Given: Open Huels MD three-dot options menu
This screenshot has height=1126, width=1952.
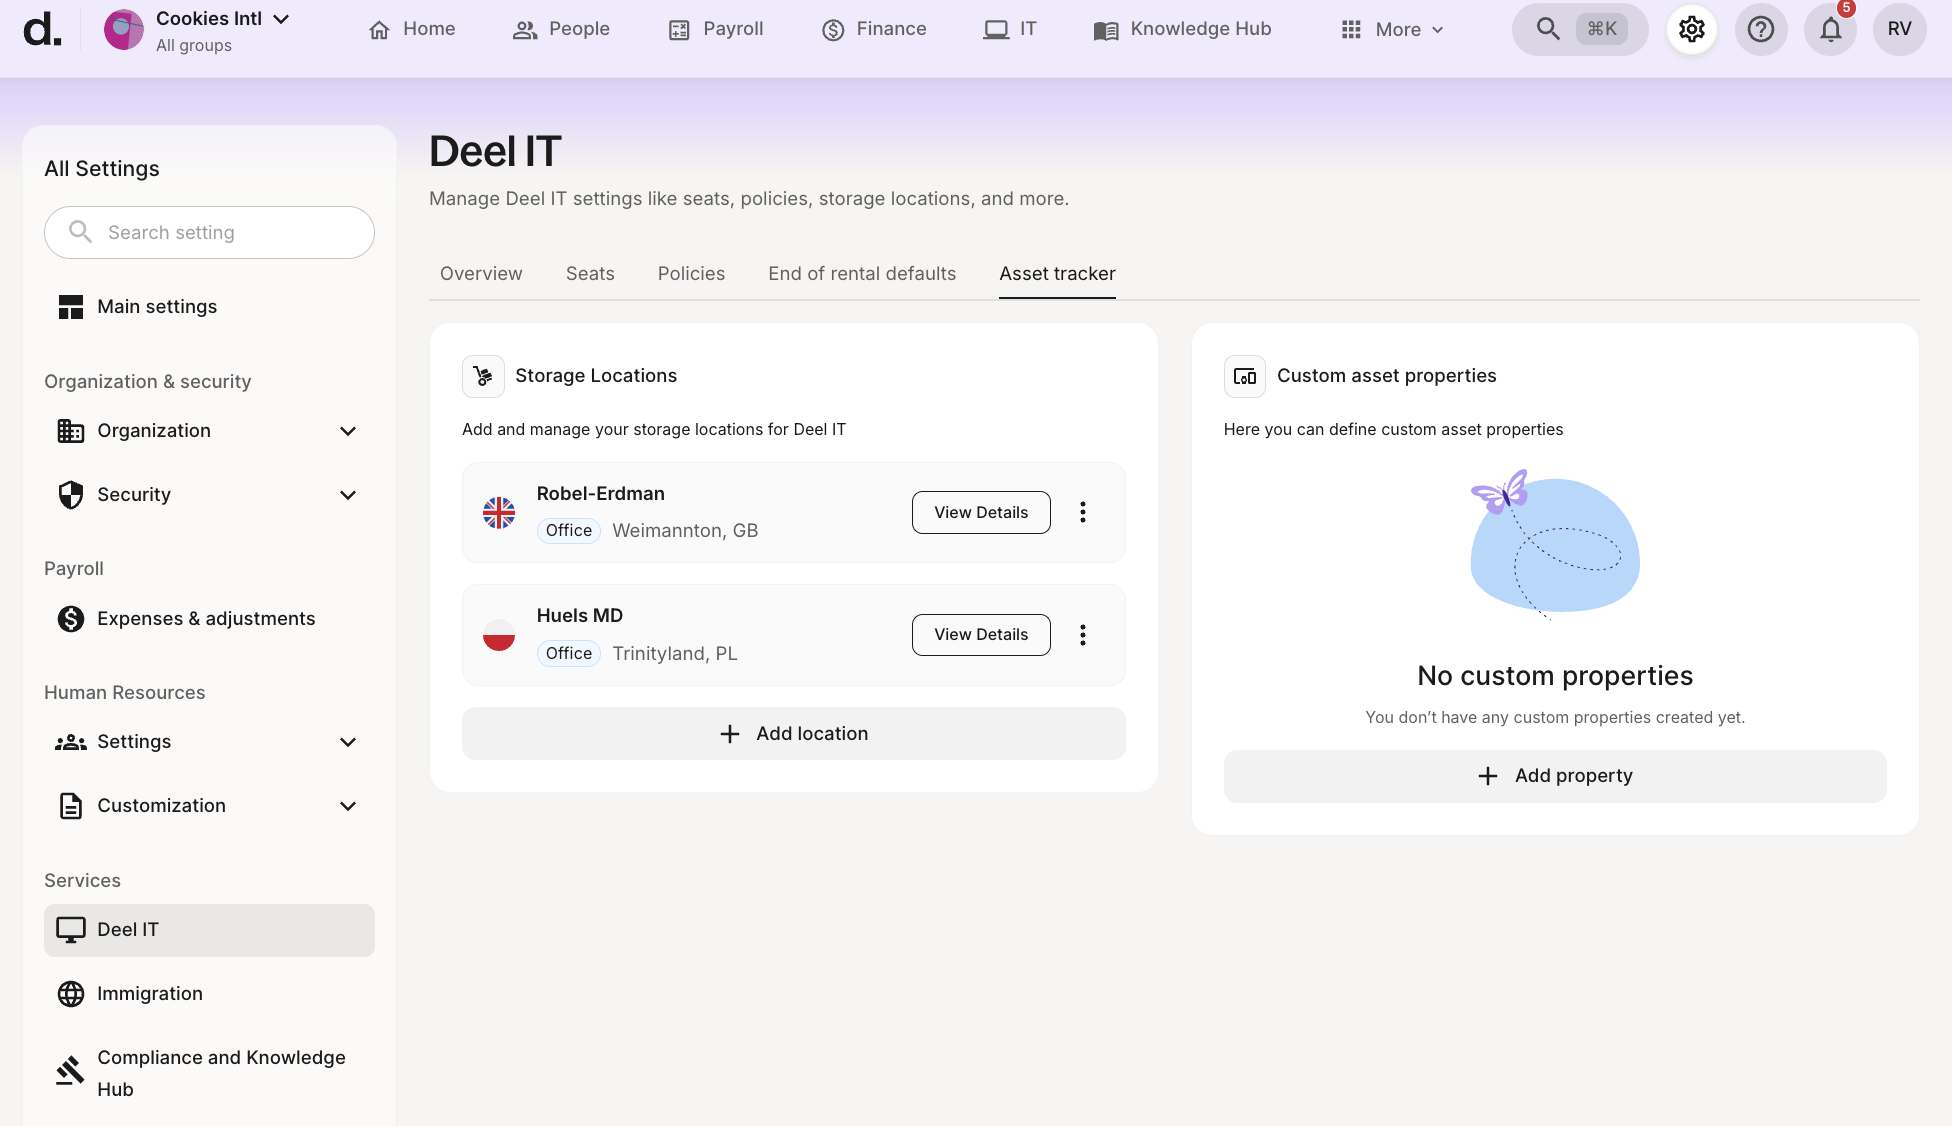Looking at the screenshot, I should (x=1082, y=635).
